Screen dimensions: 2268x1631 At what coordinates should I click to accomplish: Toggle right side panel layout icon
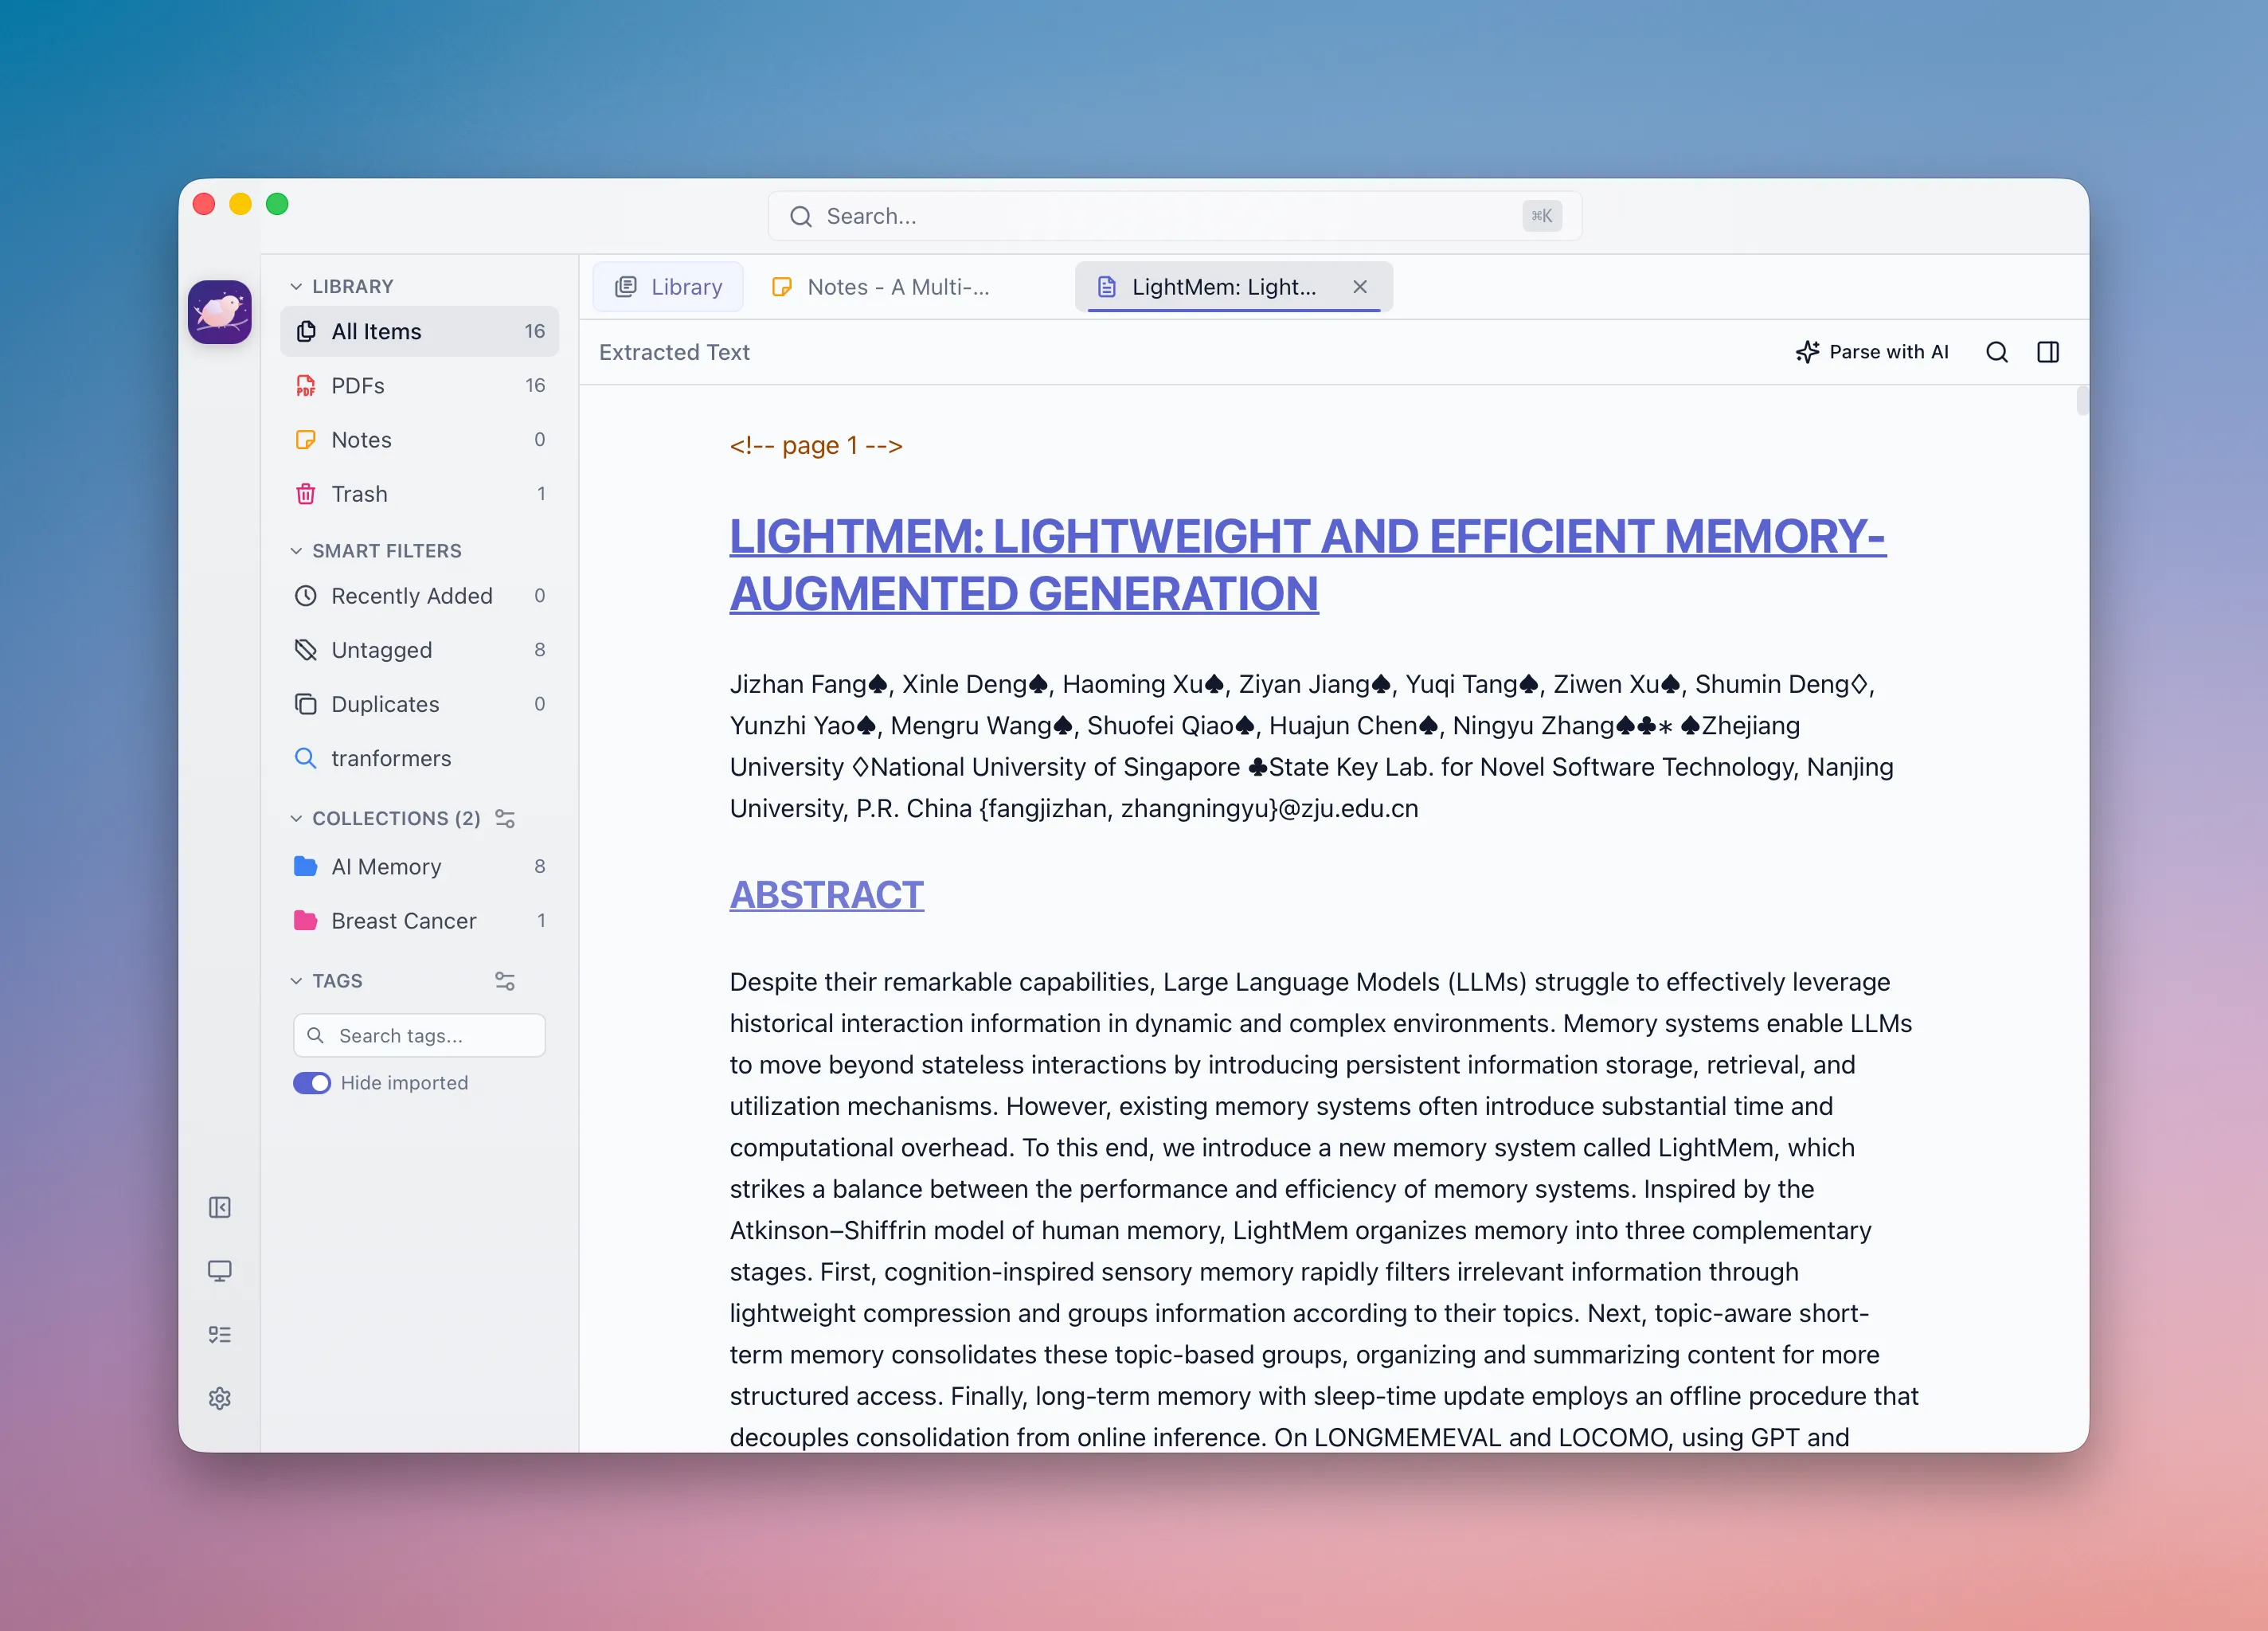(2048, 352)
